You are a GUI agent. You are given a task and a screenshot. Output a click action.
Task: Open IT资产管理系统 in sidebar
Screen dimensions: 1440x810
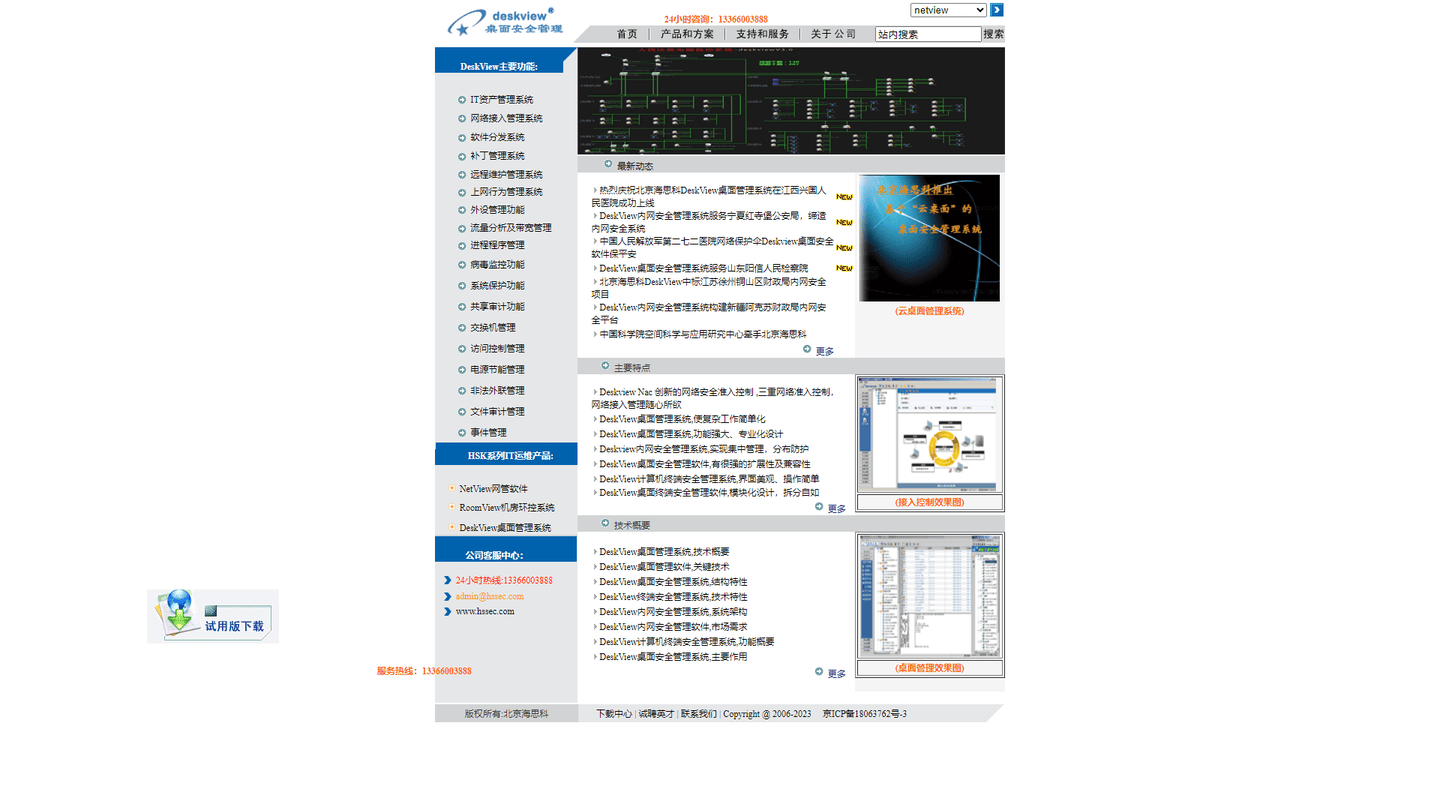[502, 100]
